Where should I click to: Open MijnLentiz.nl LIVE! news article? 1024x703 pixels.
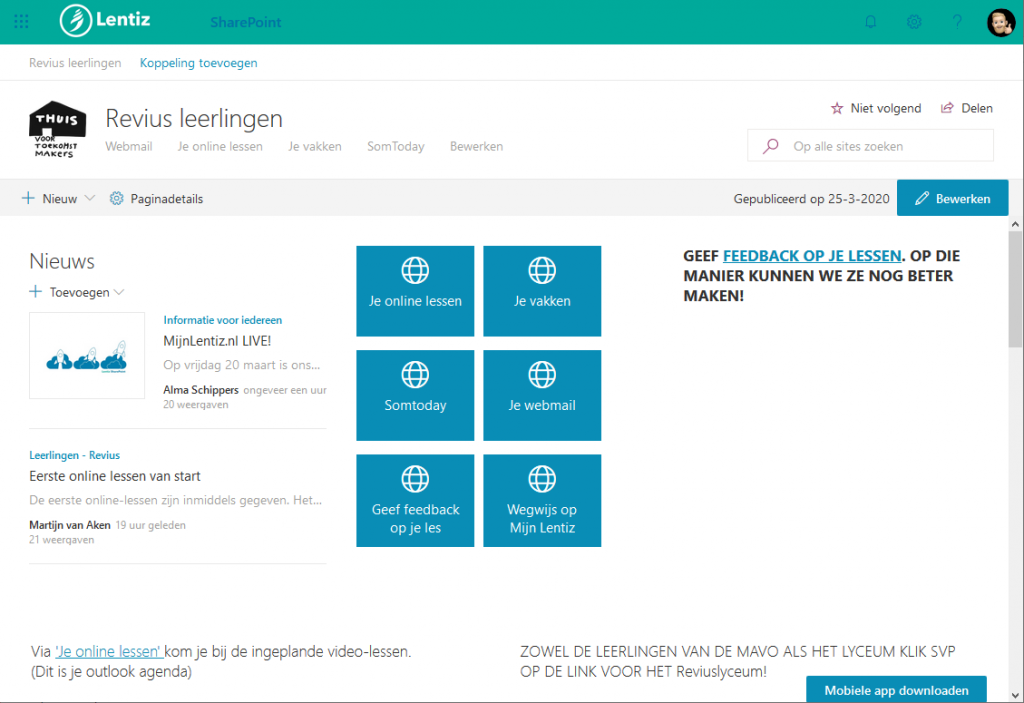pos(217,340)
